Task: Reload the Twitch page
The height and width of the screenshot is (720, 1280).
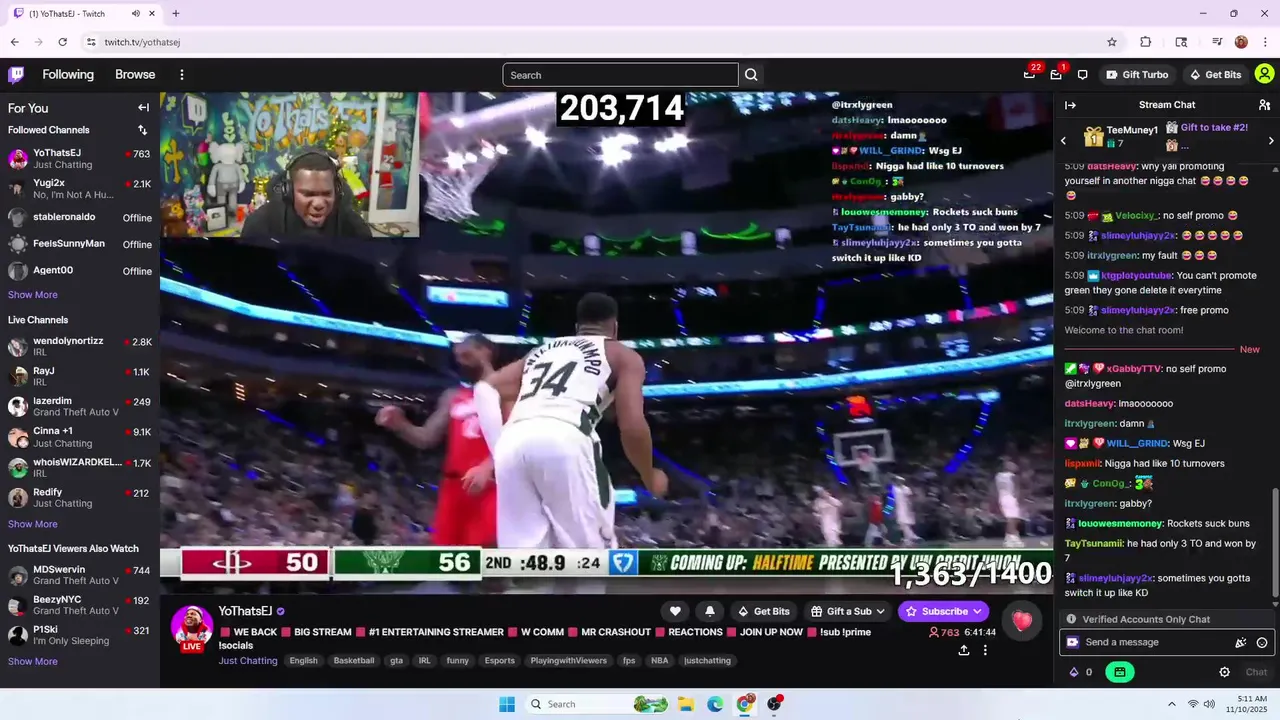Action: tap(62, 42)
